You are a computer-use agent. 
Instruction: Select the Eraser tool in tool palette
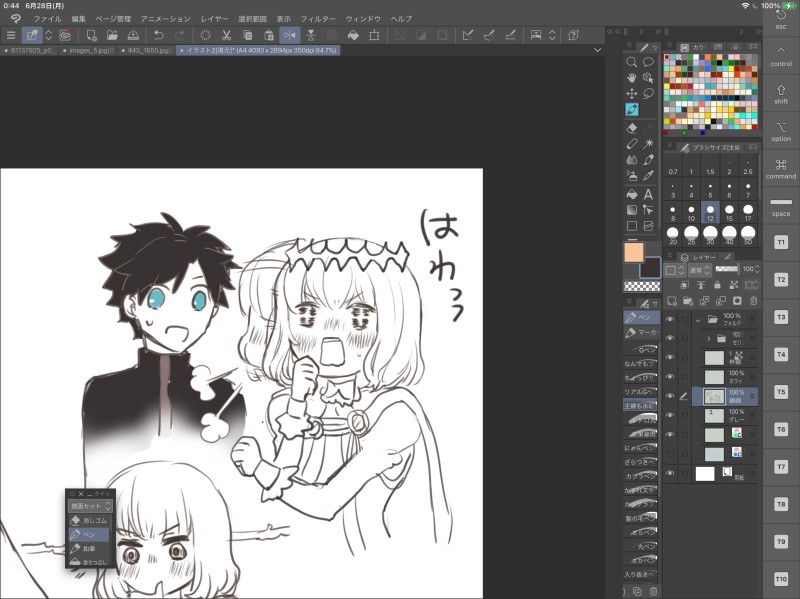(x=632, y=129)
